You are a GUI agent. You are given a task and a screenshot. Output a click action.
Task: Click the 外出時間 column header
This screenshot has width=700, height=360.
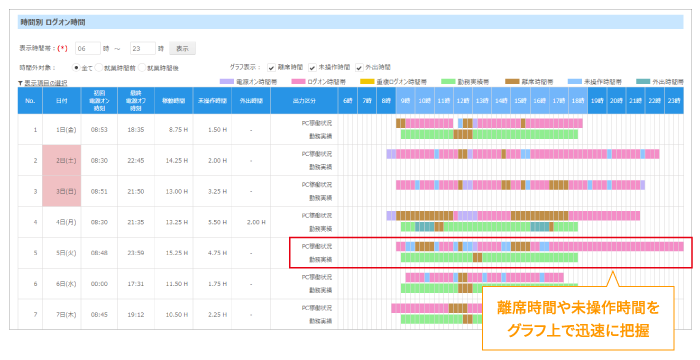pyautogui.click(x=251, y=101)
